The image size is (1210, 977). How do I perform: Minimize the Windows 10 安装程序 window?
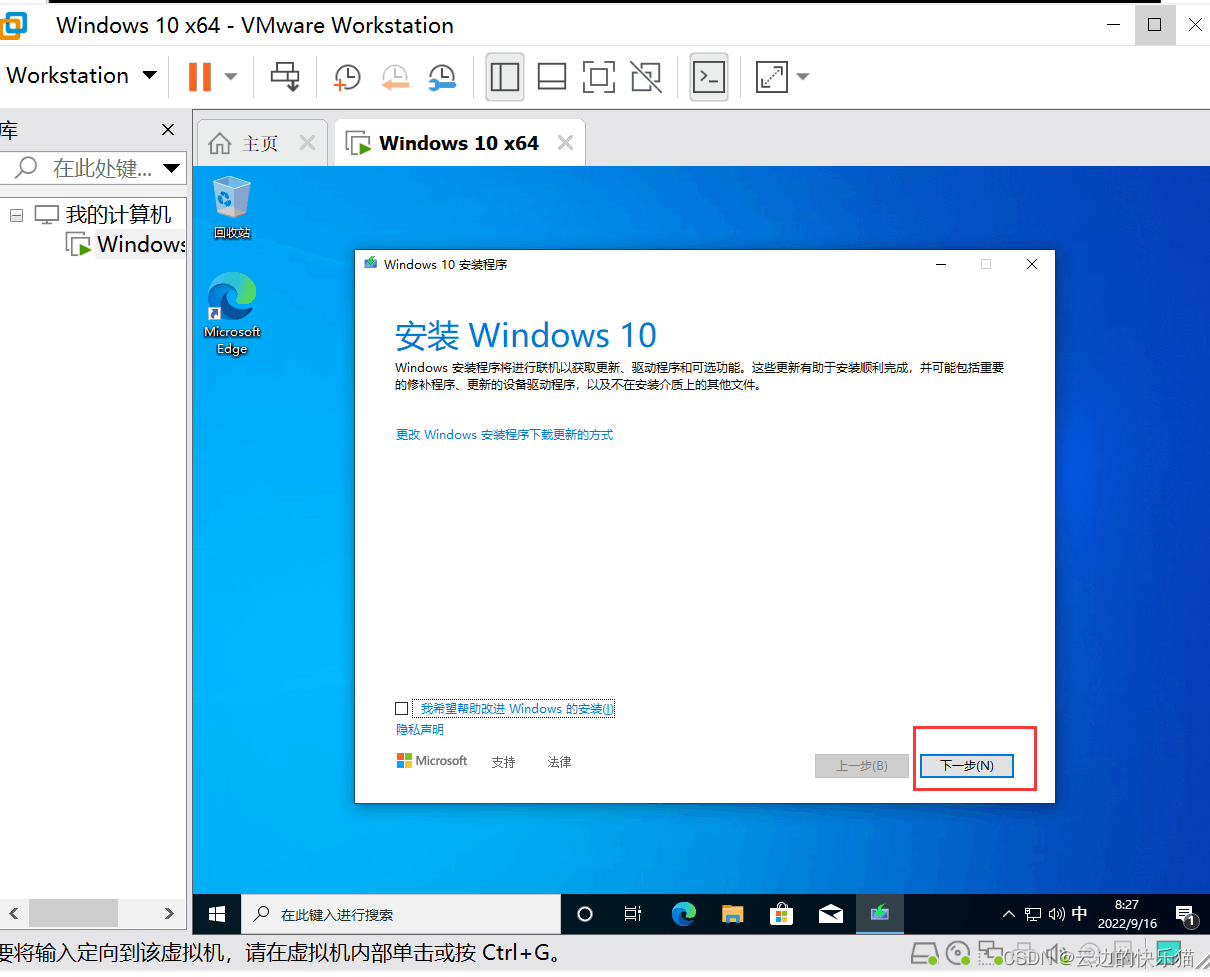click(941, 264)
